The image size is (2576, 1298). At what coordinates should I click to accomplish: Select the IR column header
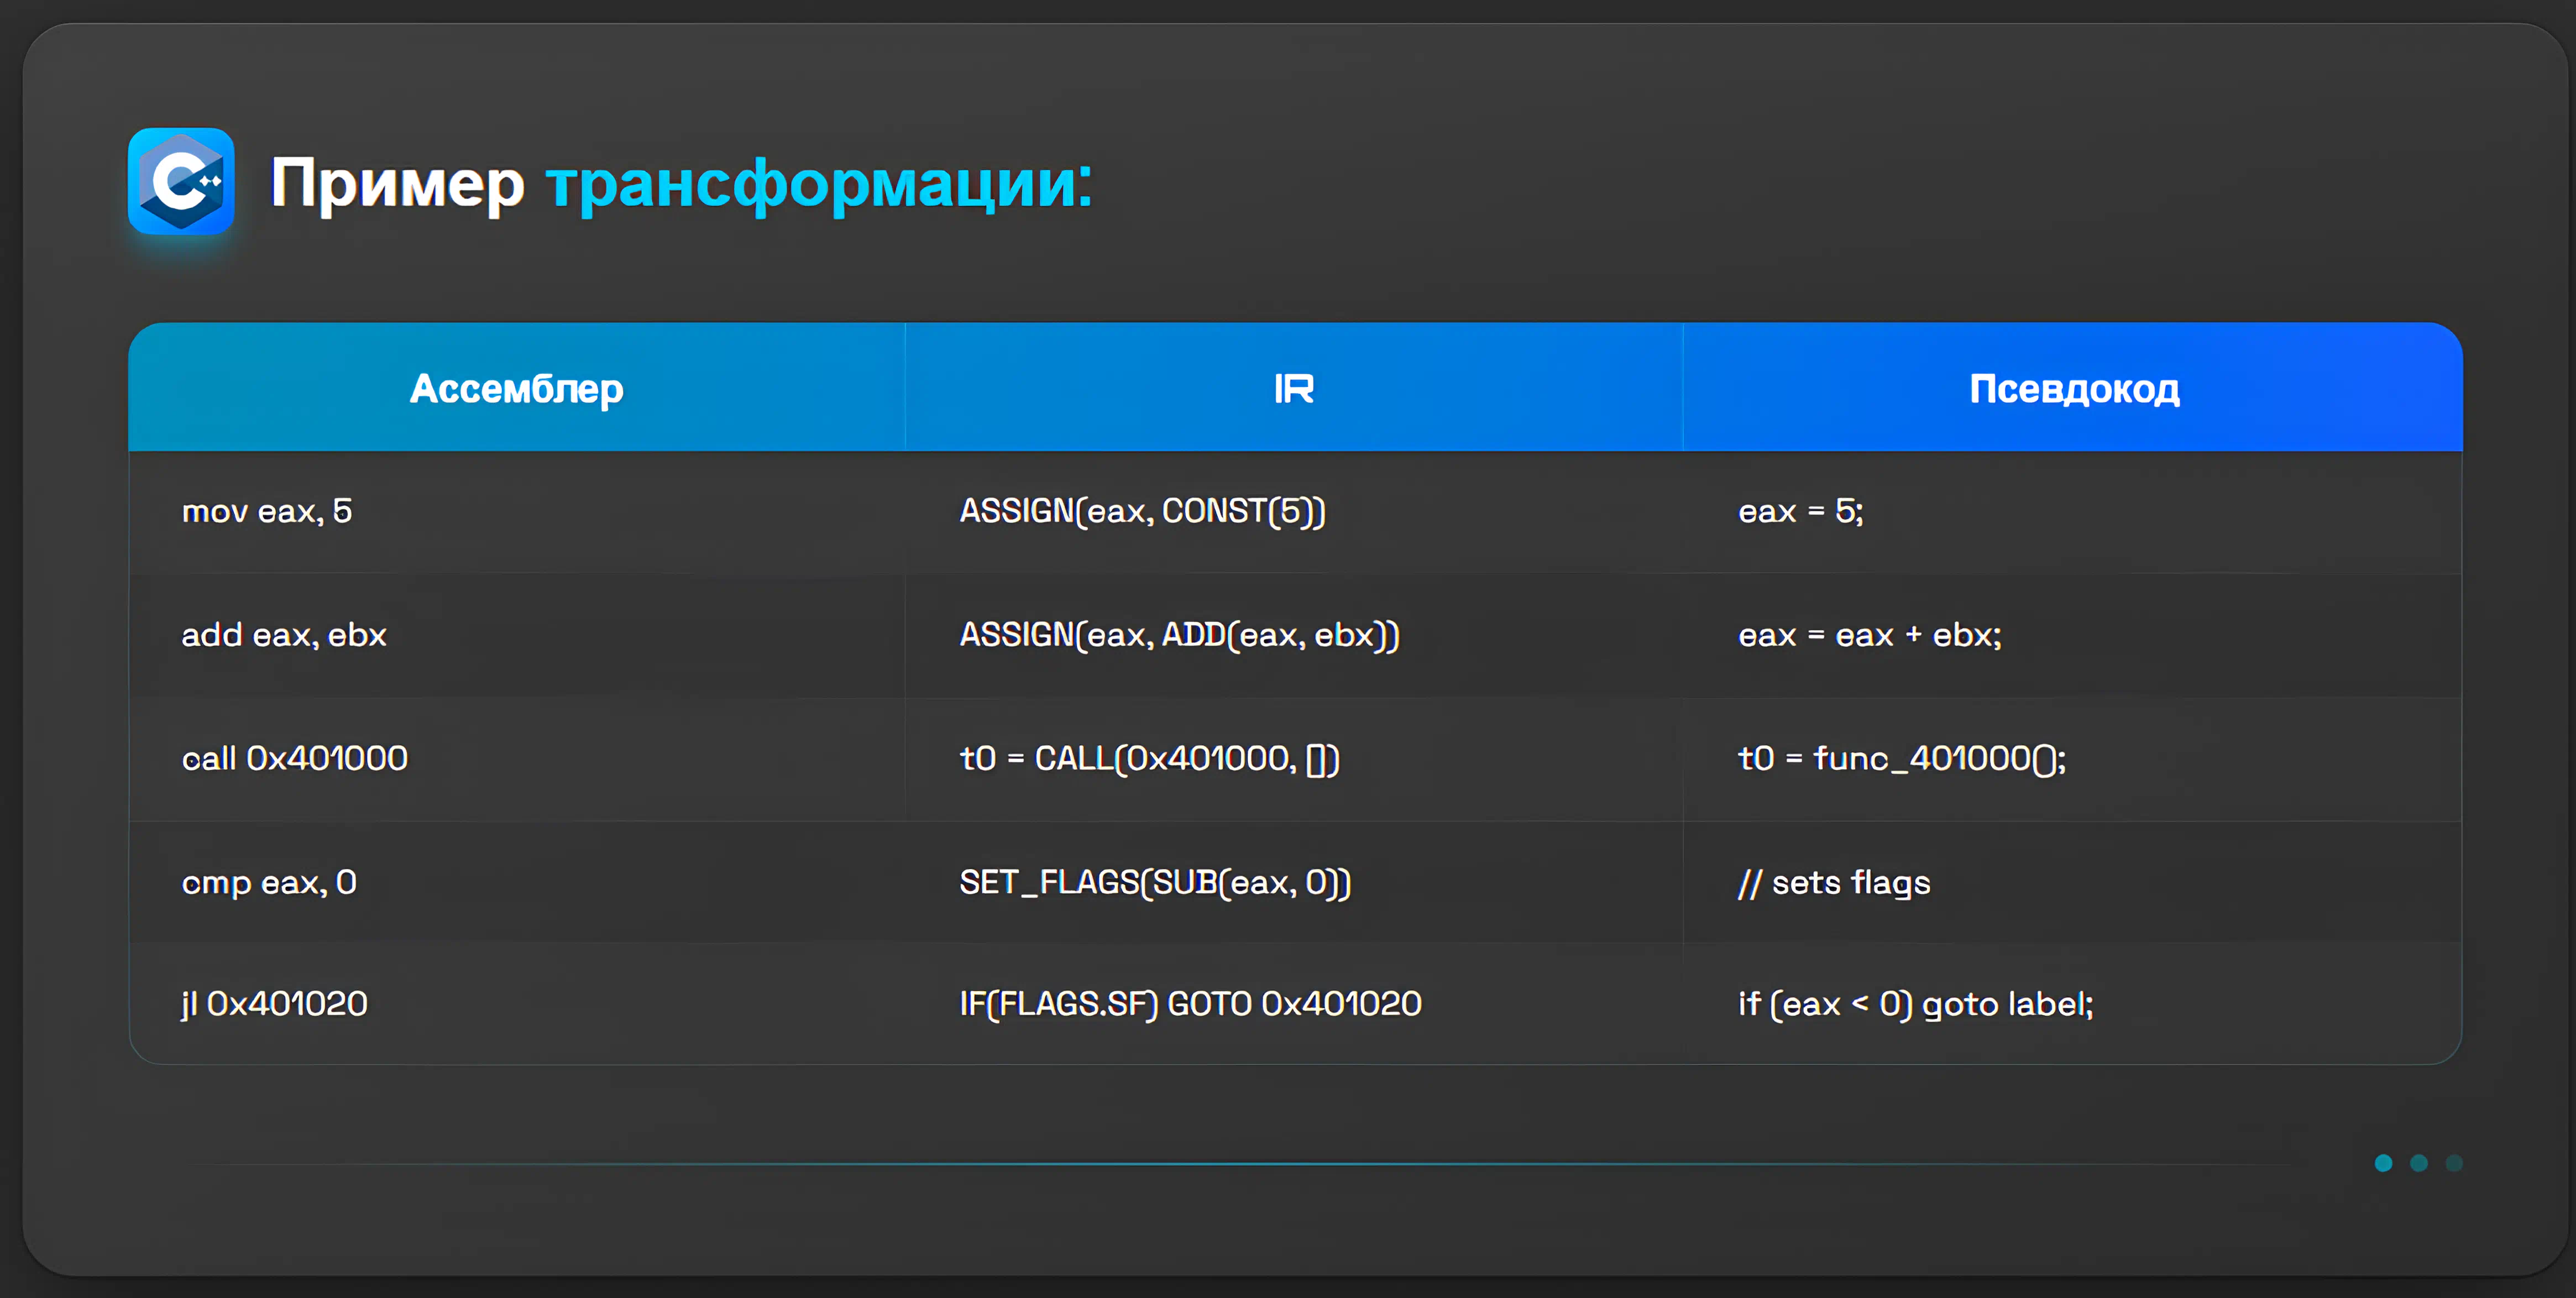coord(1293,388)
